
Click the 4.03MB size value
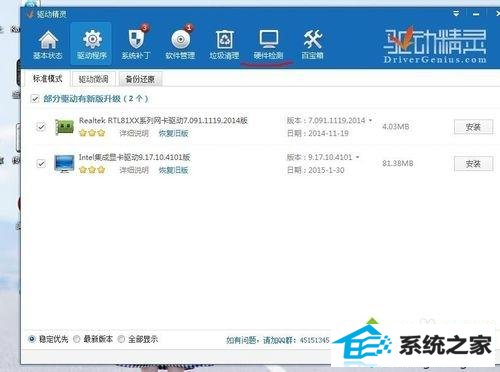coord(396,127)
